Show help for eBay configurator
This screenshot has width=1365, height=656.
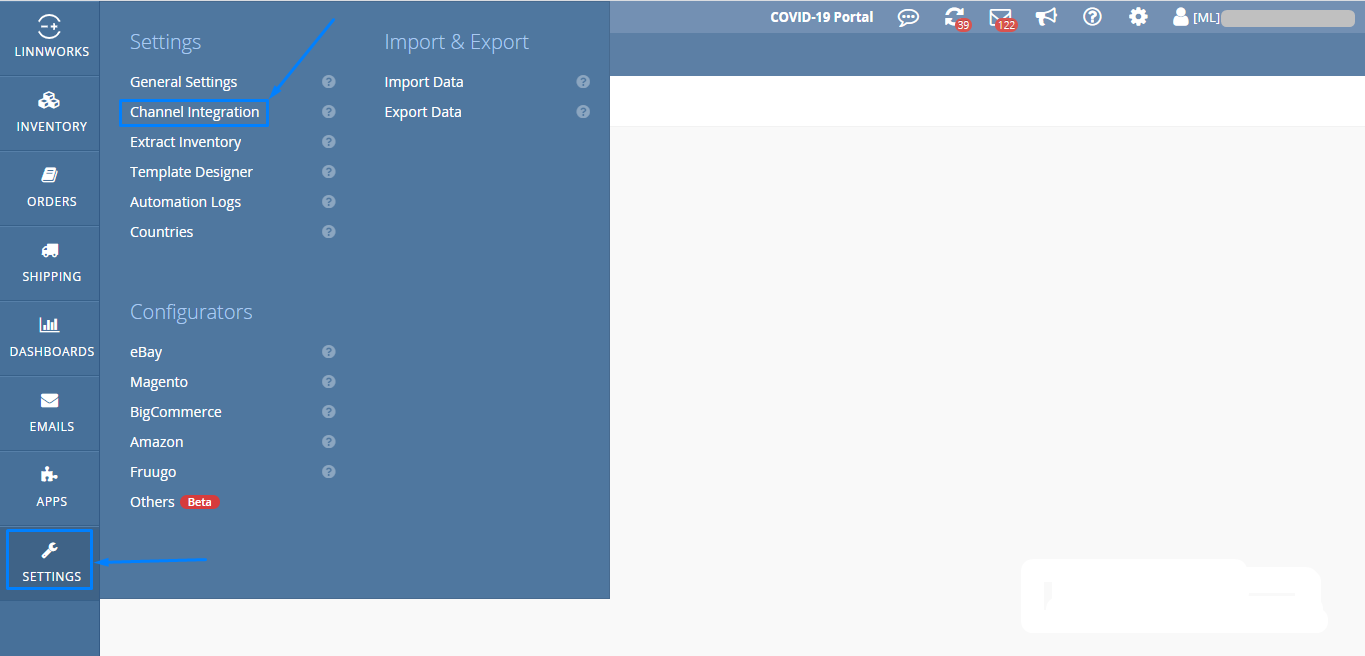pyautogui.click(x=329, y=352)
